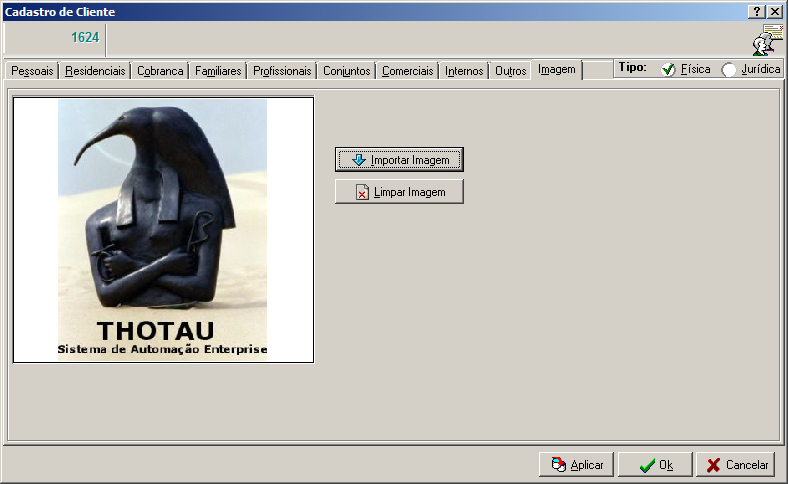This screenshot has height=484, width=788.
Task: Click the user card icon at top right
Action: pos(767,40)
